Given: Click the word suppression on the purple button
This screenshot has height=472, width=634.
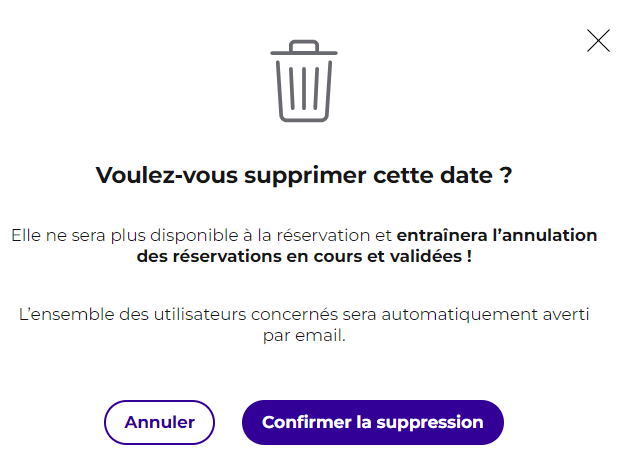Looking at the screenshot, I should 430,423.
